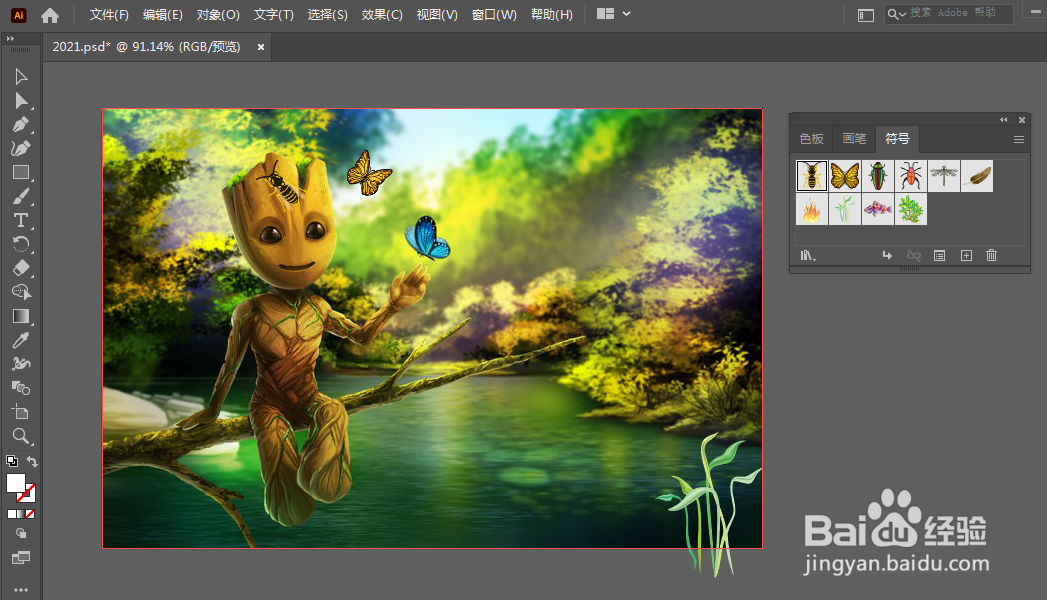Image resolution: width=1047 pixels, height=600 pixels.
Task: Open Edit Toolbar three-dots button
Action: [21, 590]
